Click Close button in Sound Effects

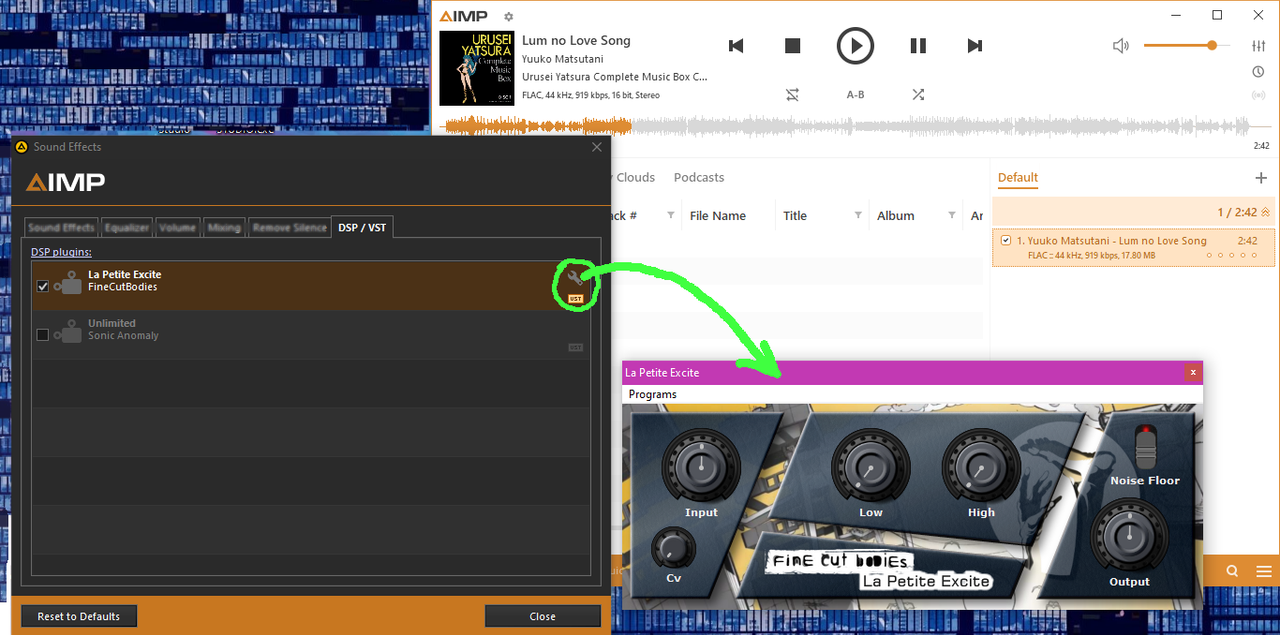click(x=543, y=616)
